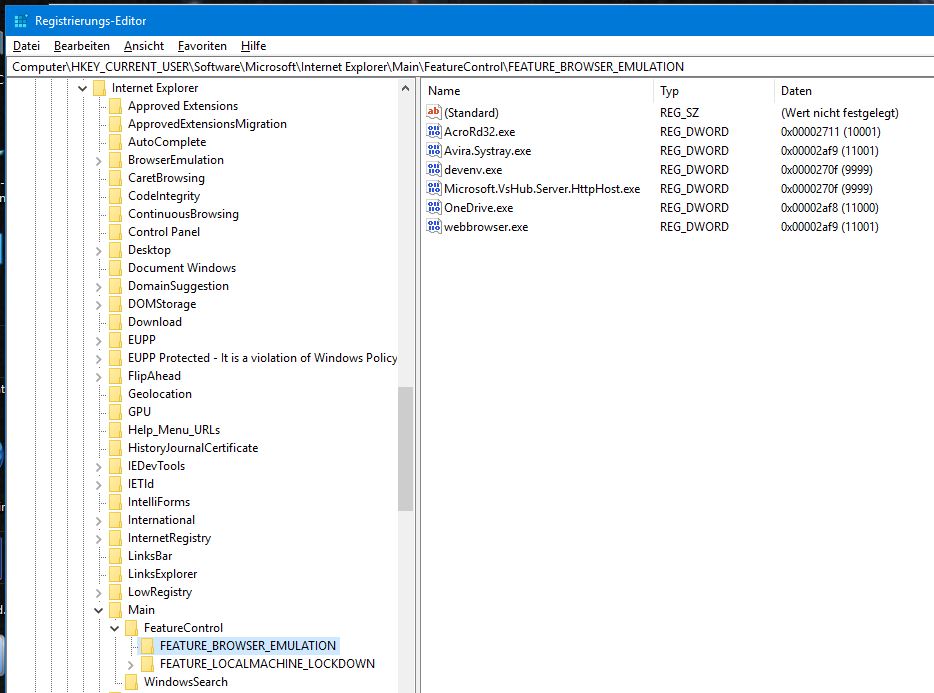The image size is (934, 693).
Task: Click the Download folder icon
Action: click(x=116, y=322)
